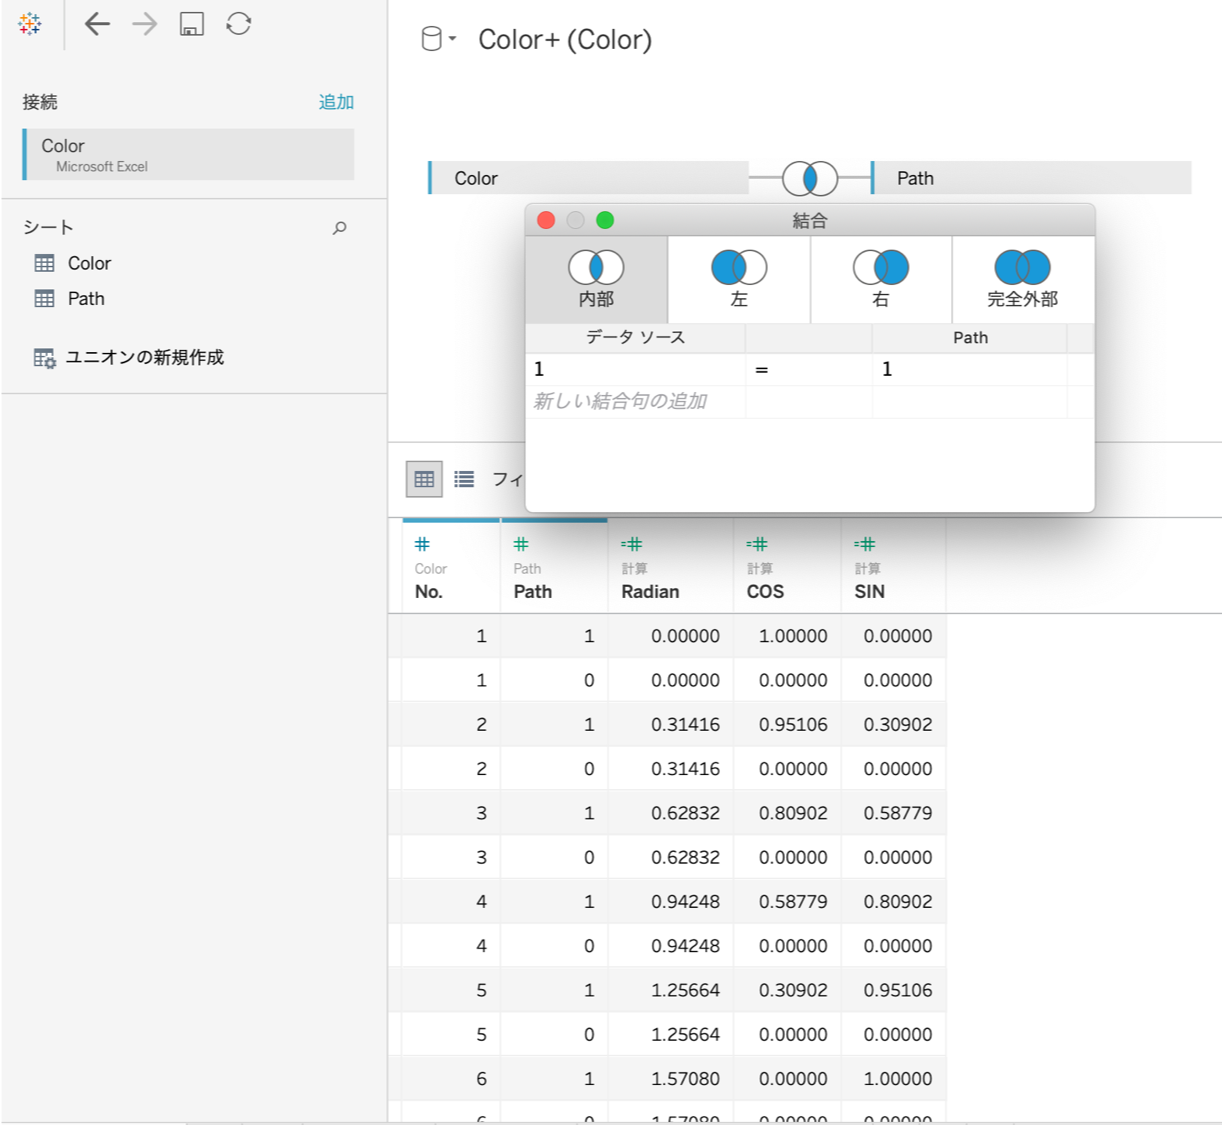Click the Radian calculated field column header
Screen dimensions: 1222x1125
[650, 591]
